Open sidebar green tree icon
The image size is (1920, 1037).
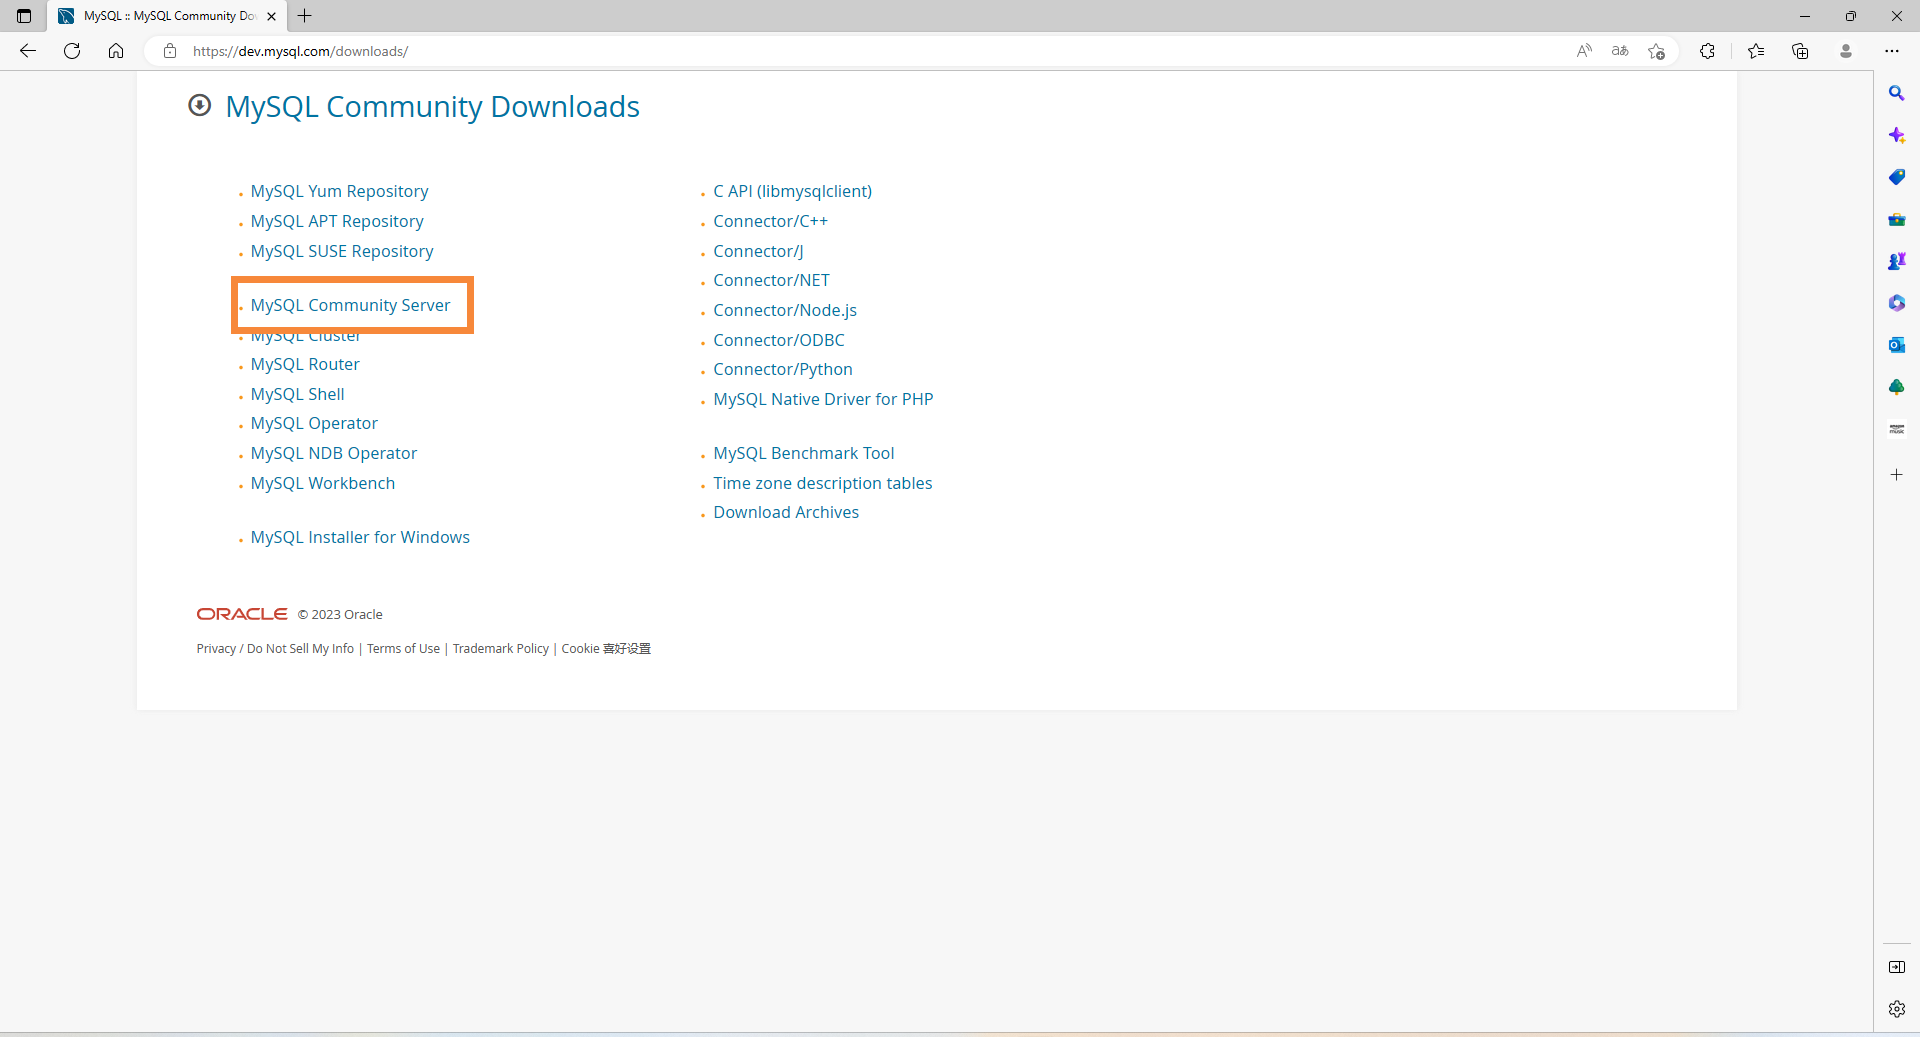[x=1896, y=387]
